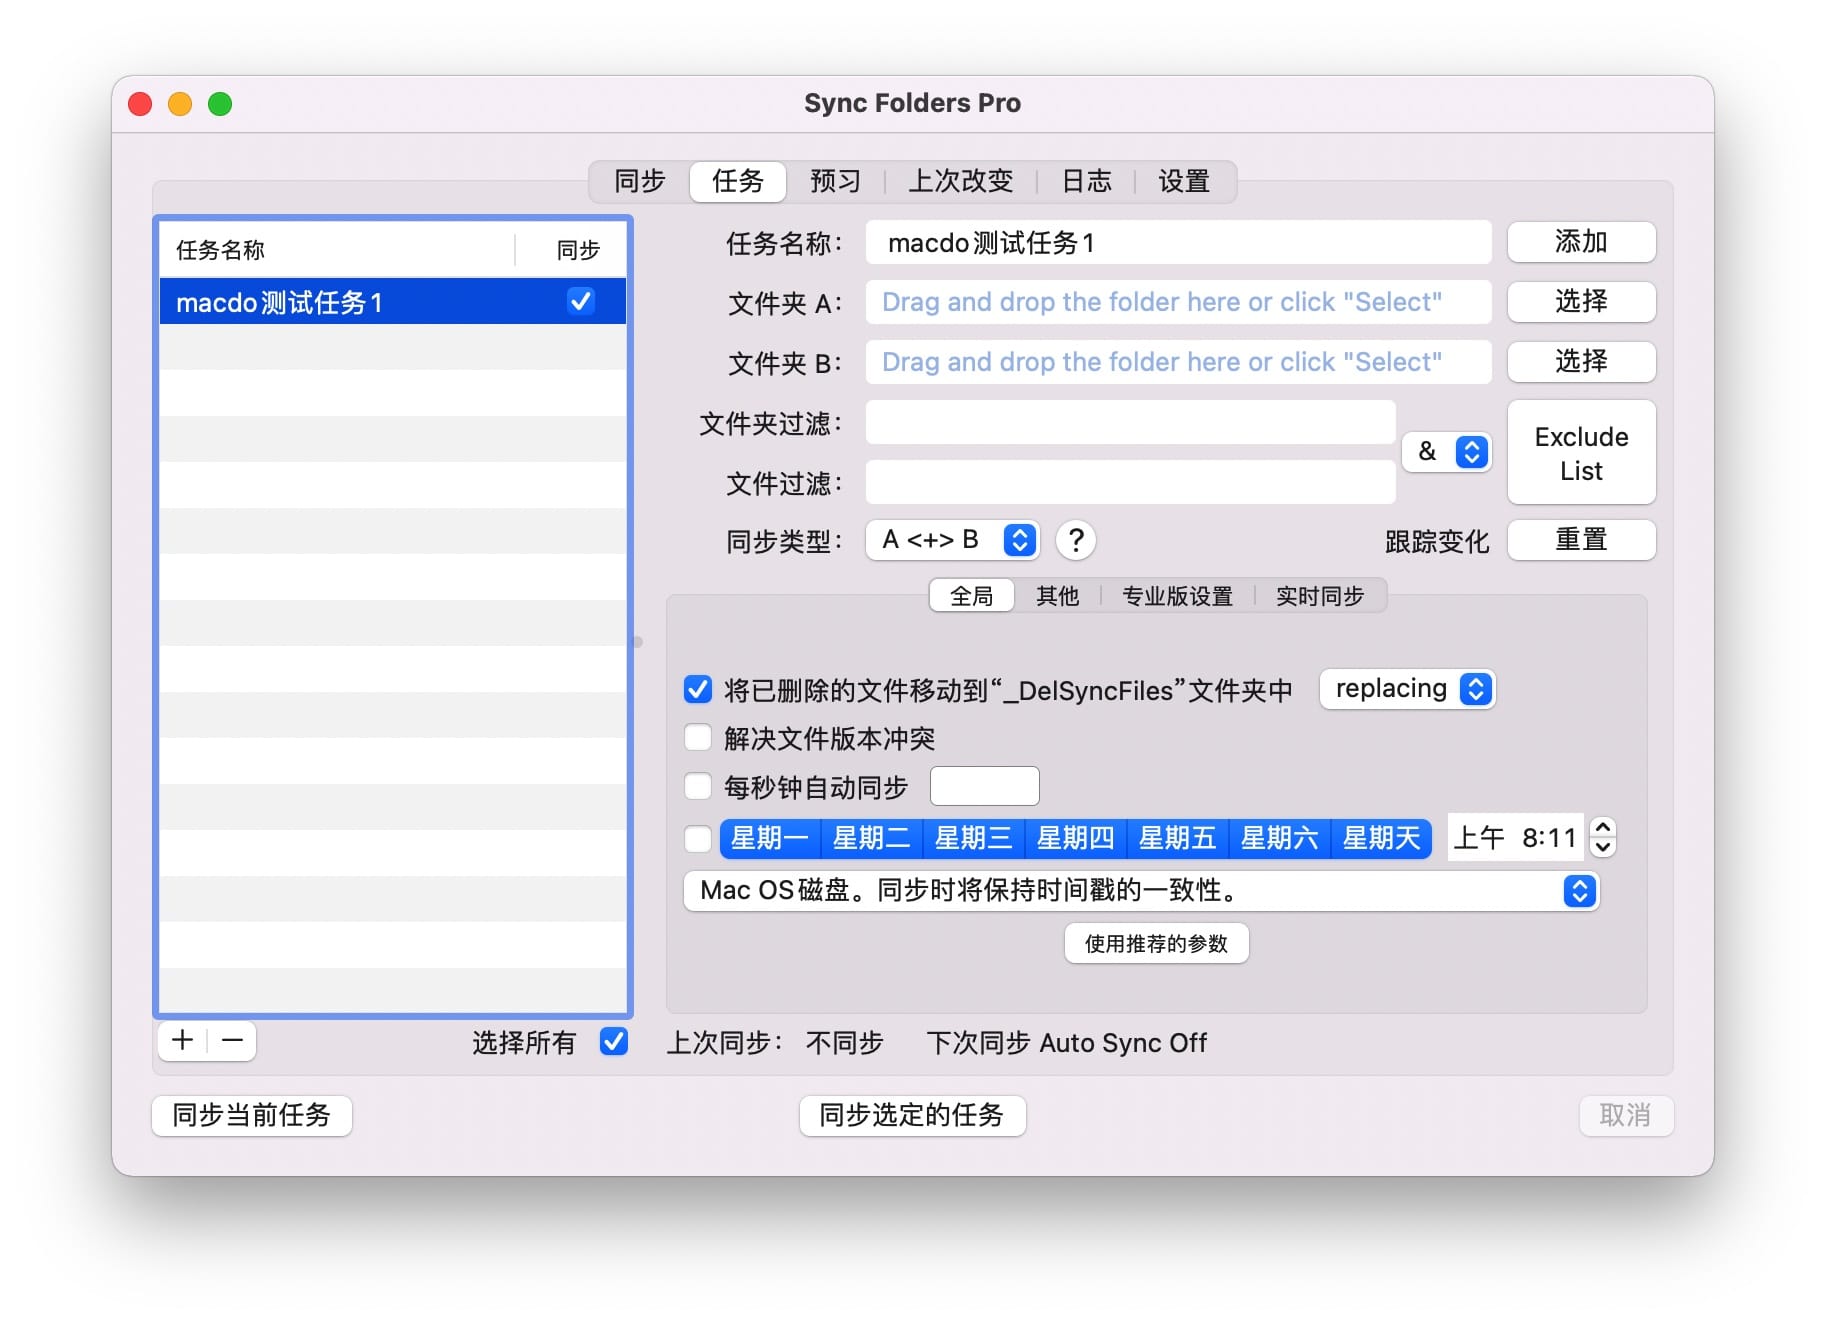Enable the weekday schedule checkbox
Screen dimensions: 1826x1324
click(x=697, y=838)
